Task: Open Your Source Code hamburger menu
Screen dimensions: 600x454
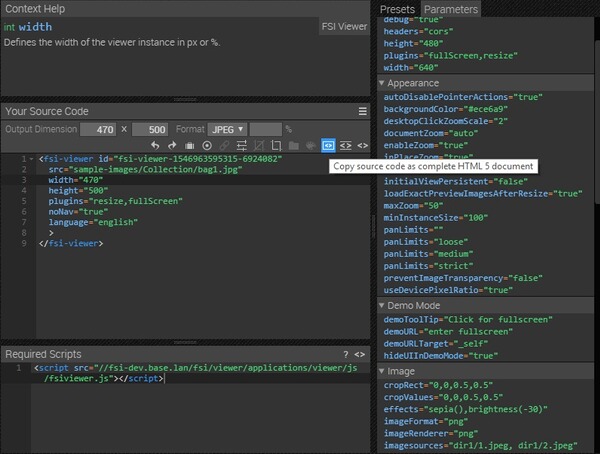Action: point(363,111)
